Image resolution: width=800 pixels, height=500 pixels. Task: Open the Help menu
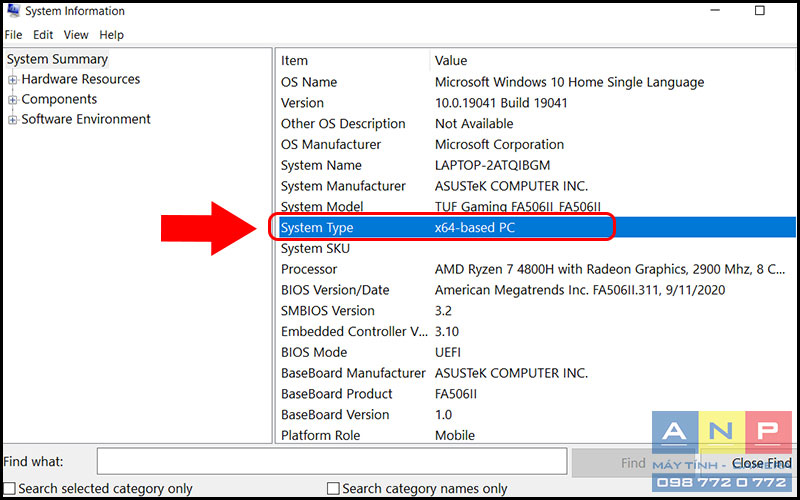tap(111, 35)
